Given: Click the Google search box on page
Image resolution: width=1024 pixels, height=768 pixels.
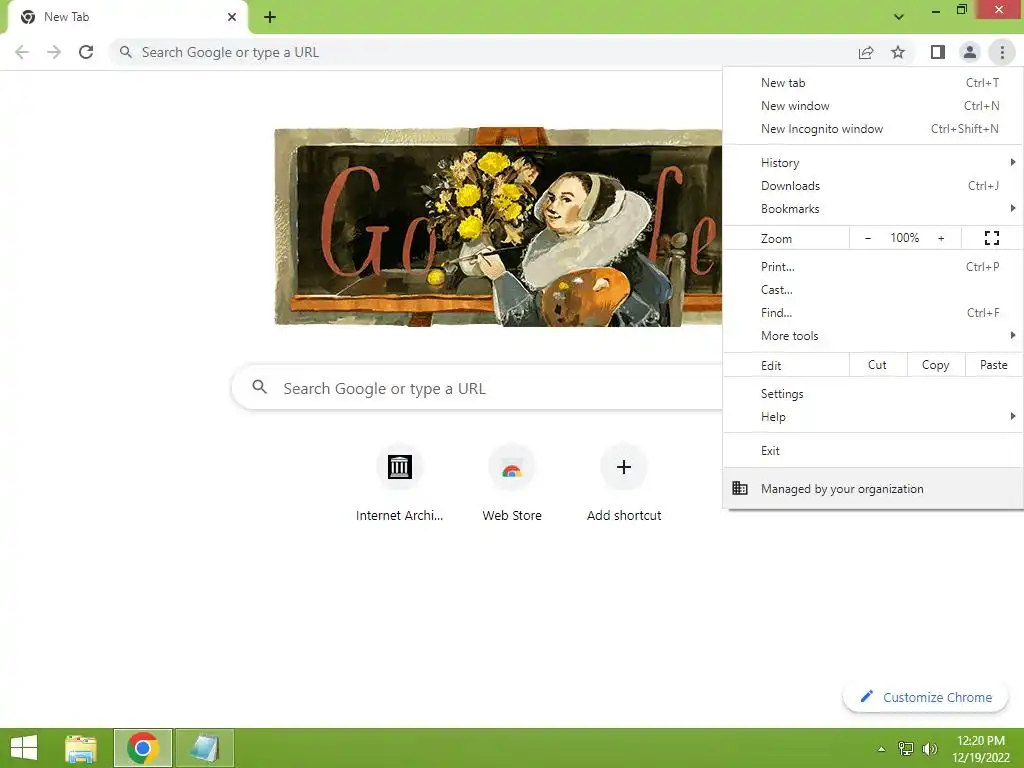Looking at the screenshot, I should (477, 389).
